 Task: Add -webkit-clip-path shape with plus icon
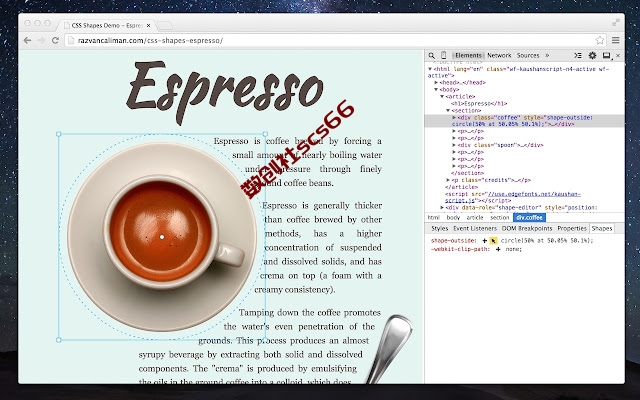click(x=498, y=249)
